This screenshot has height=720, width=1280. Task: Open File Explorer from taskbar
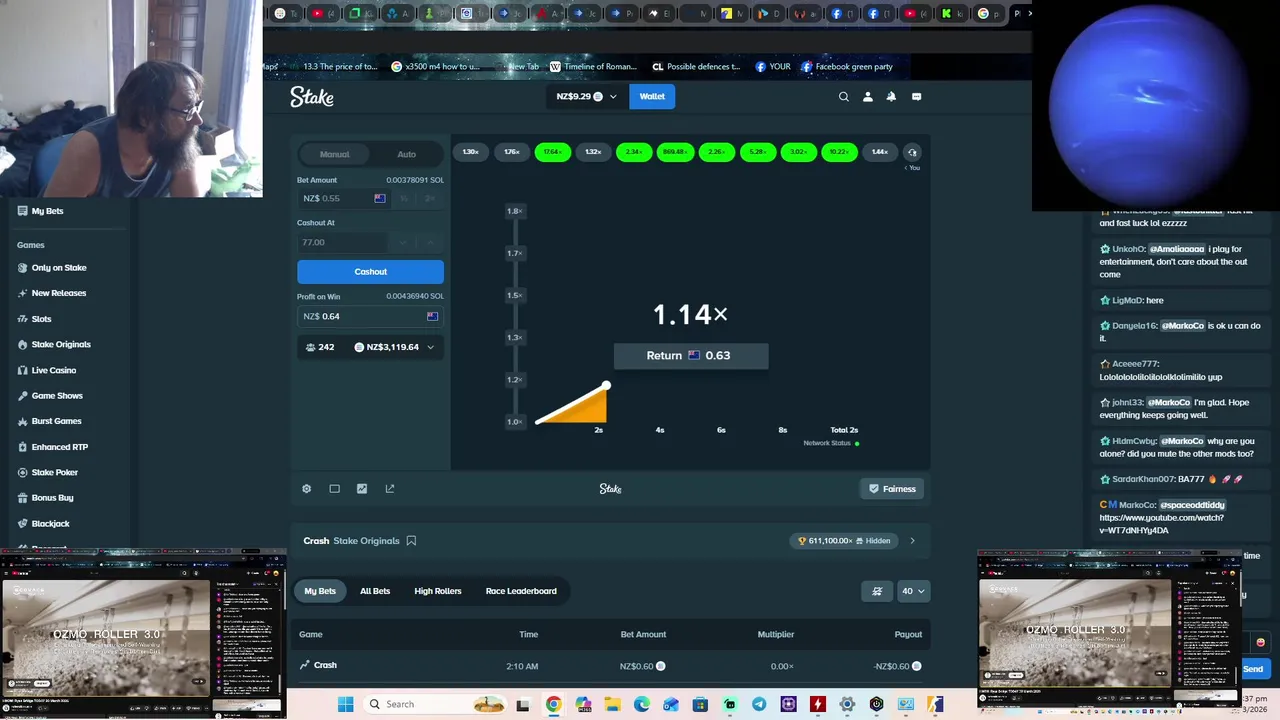pyautogui.click(x=612, y=704)
